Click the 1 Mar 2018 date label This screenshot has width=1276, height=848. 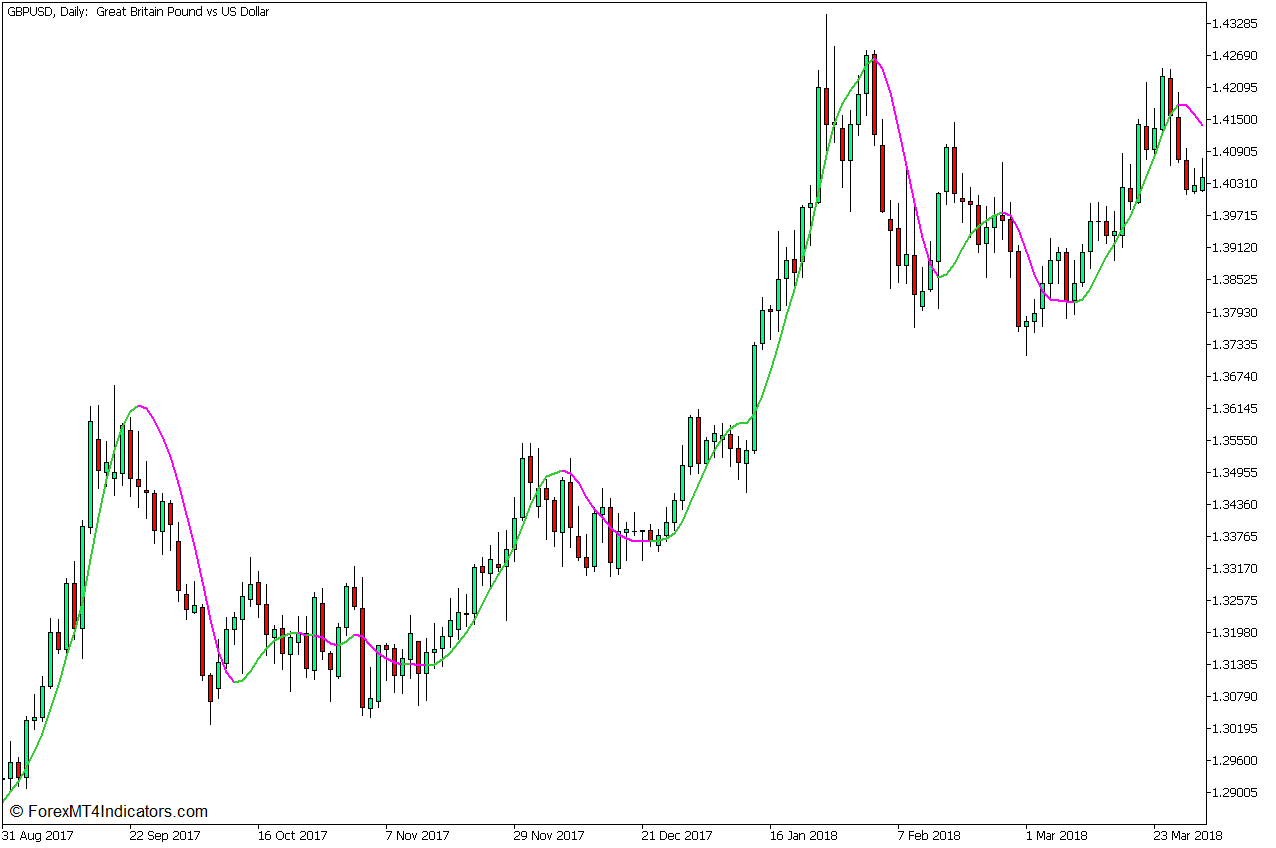1059,836
